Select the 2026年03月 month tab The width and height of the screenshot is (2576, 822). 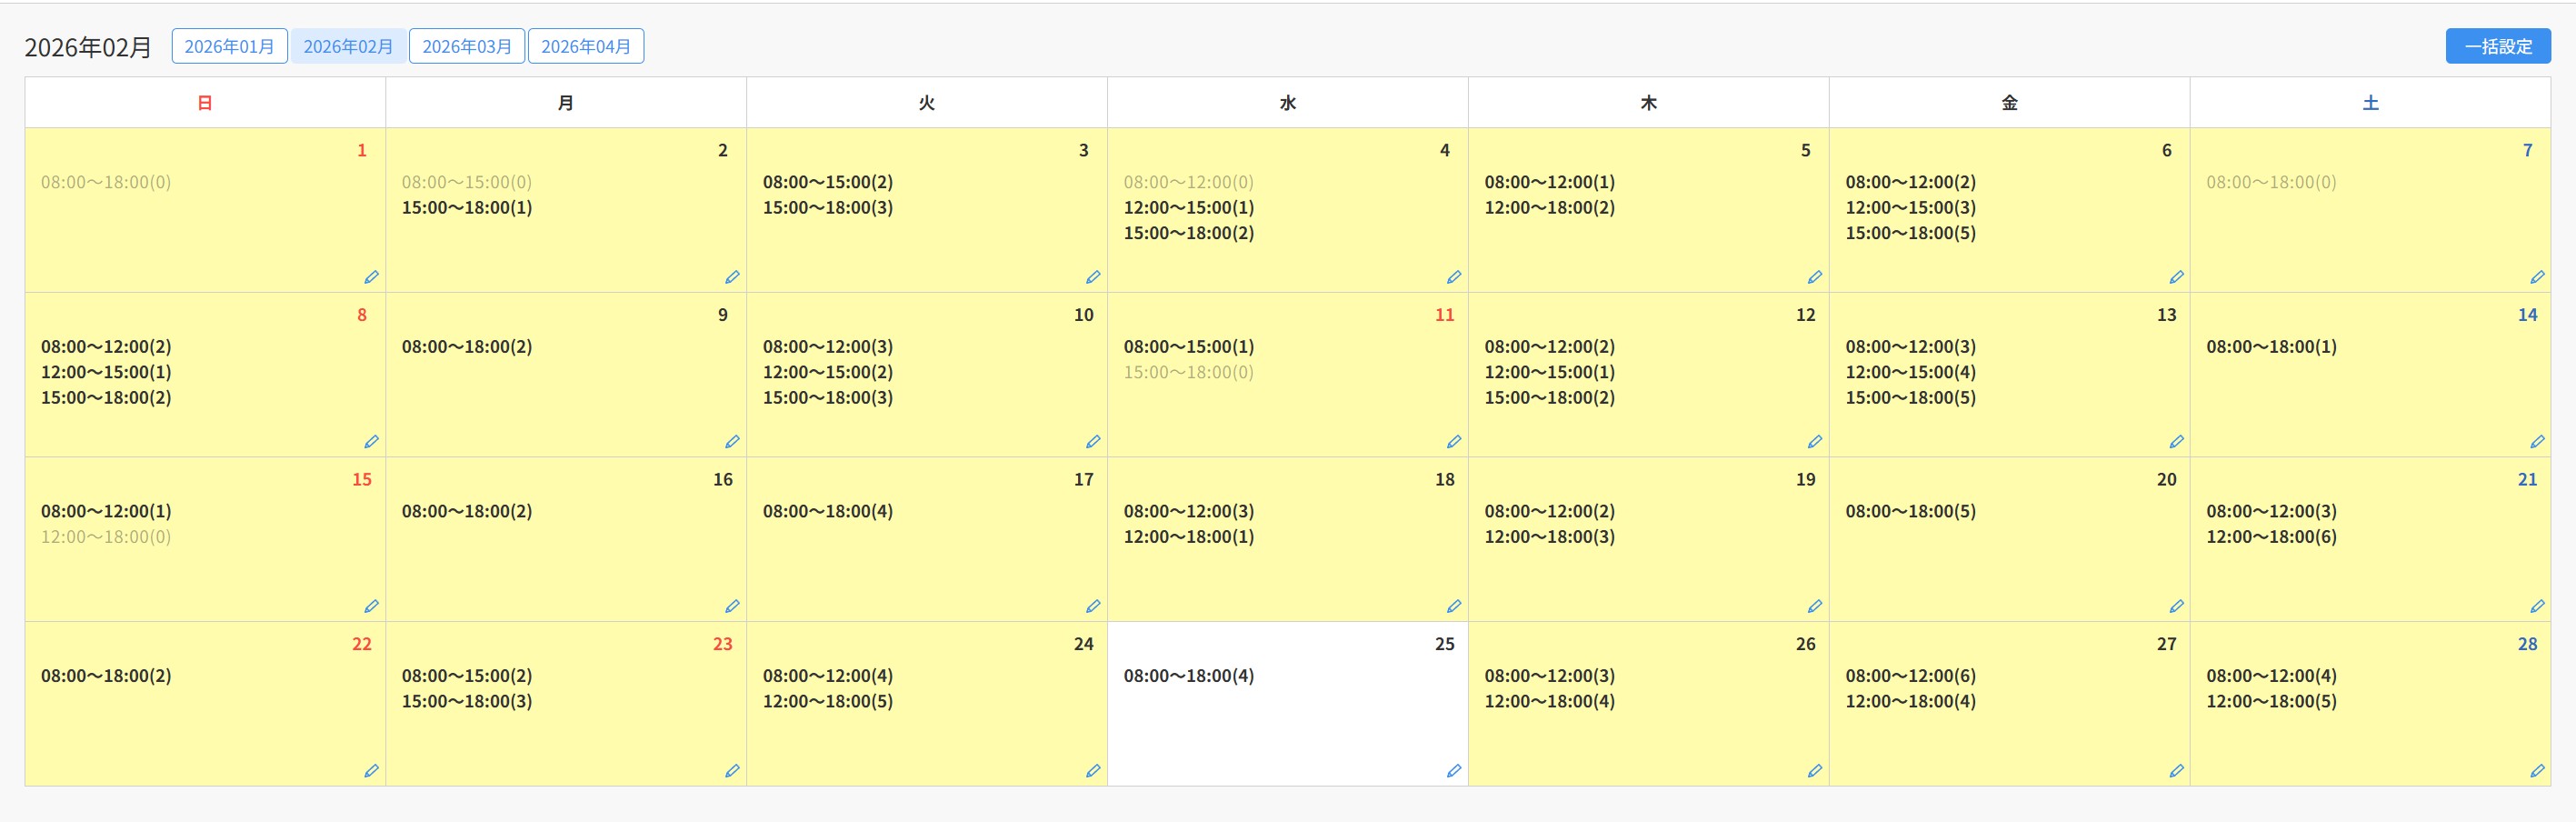coord(467,46)
